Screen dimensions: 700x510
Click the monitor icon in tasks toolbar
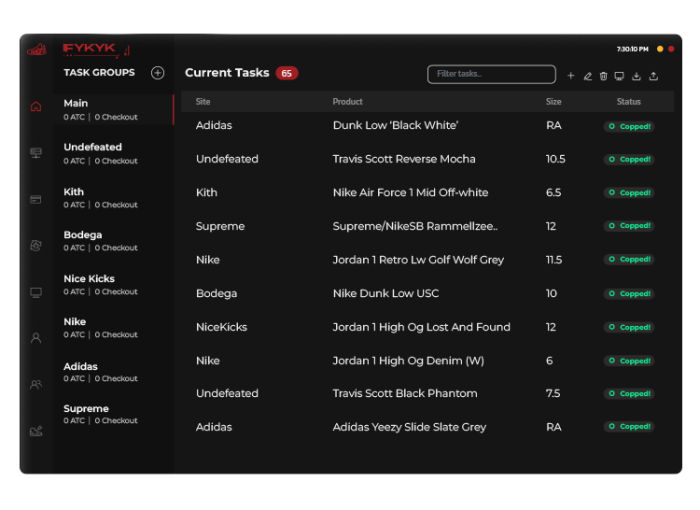coord(619,76)
